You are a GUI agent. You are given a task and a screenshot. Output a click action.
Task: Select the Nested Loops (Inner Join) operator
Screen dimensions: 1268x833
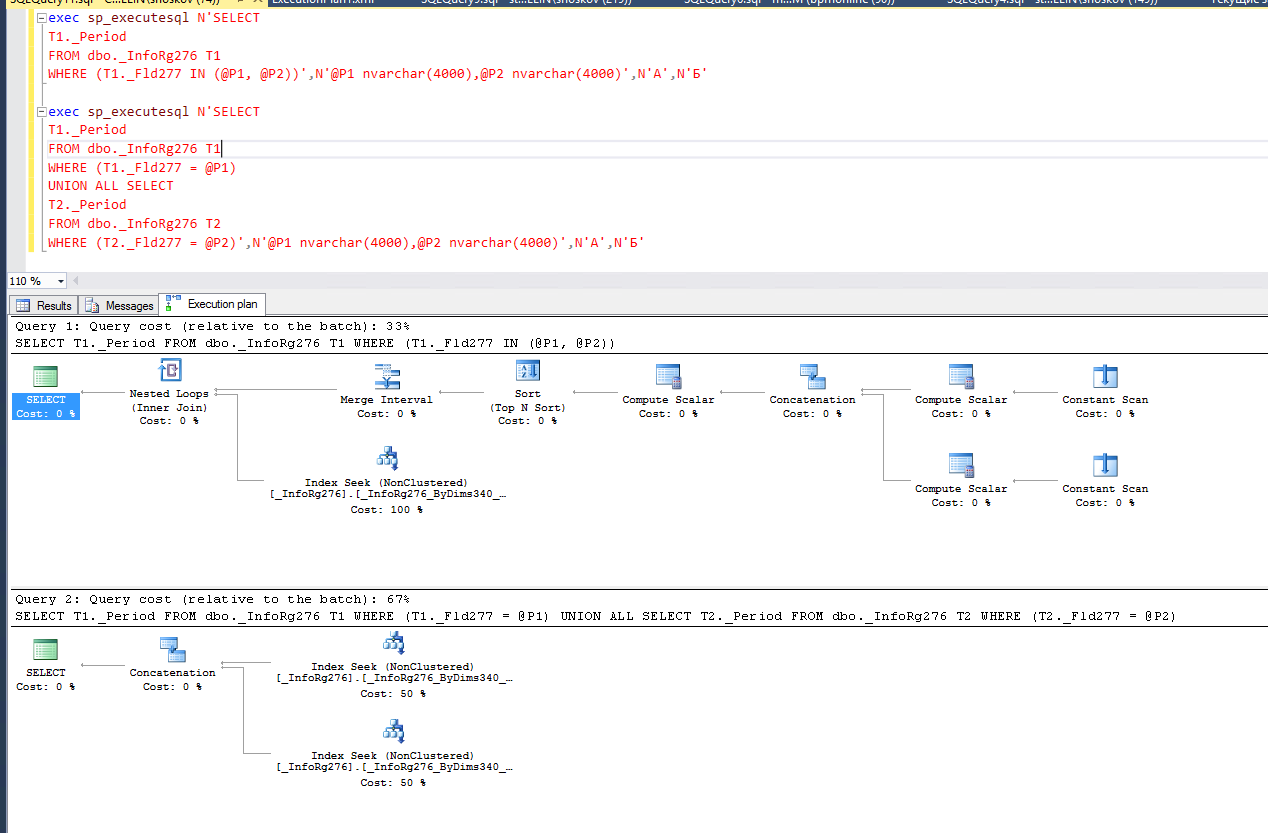click(x=169, y=391)
